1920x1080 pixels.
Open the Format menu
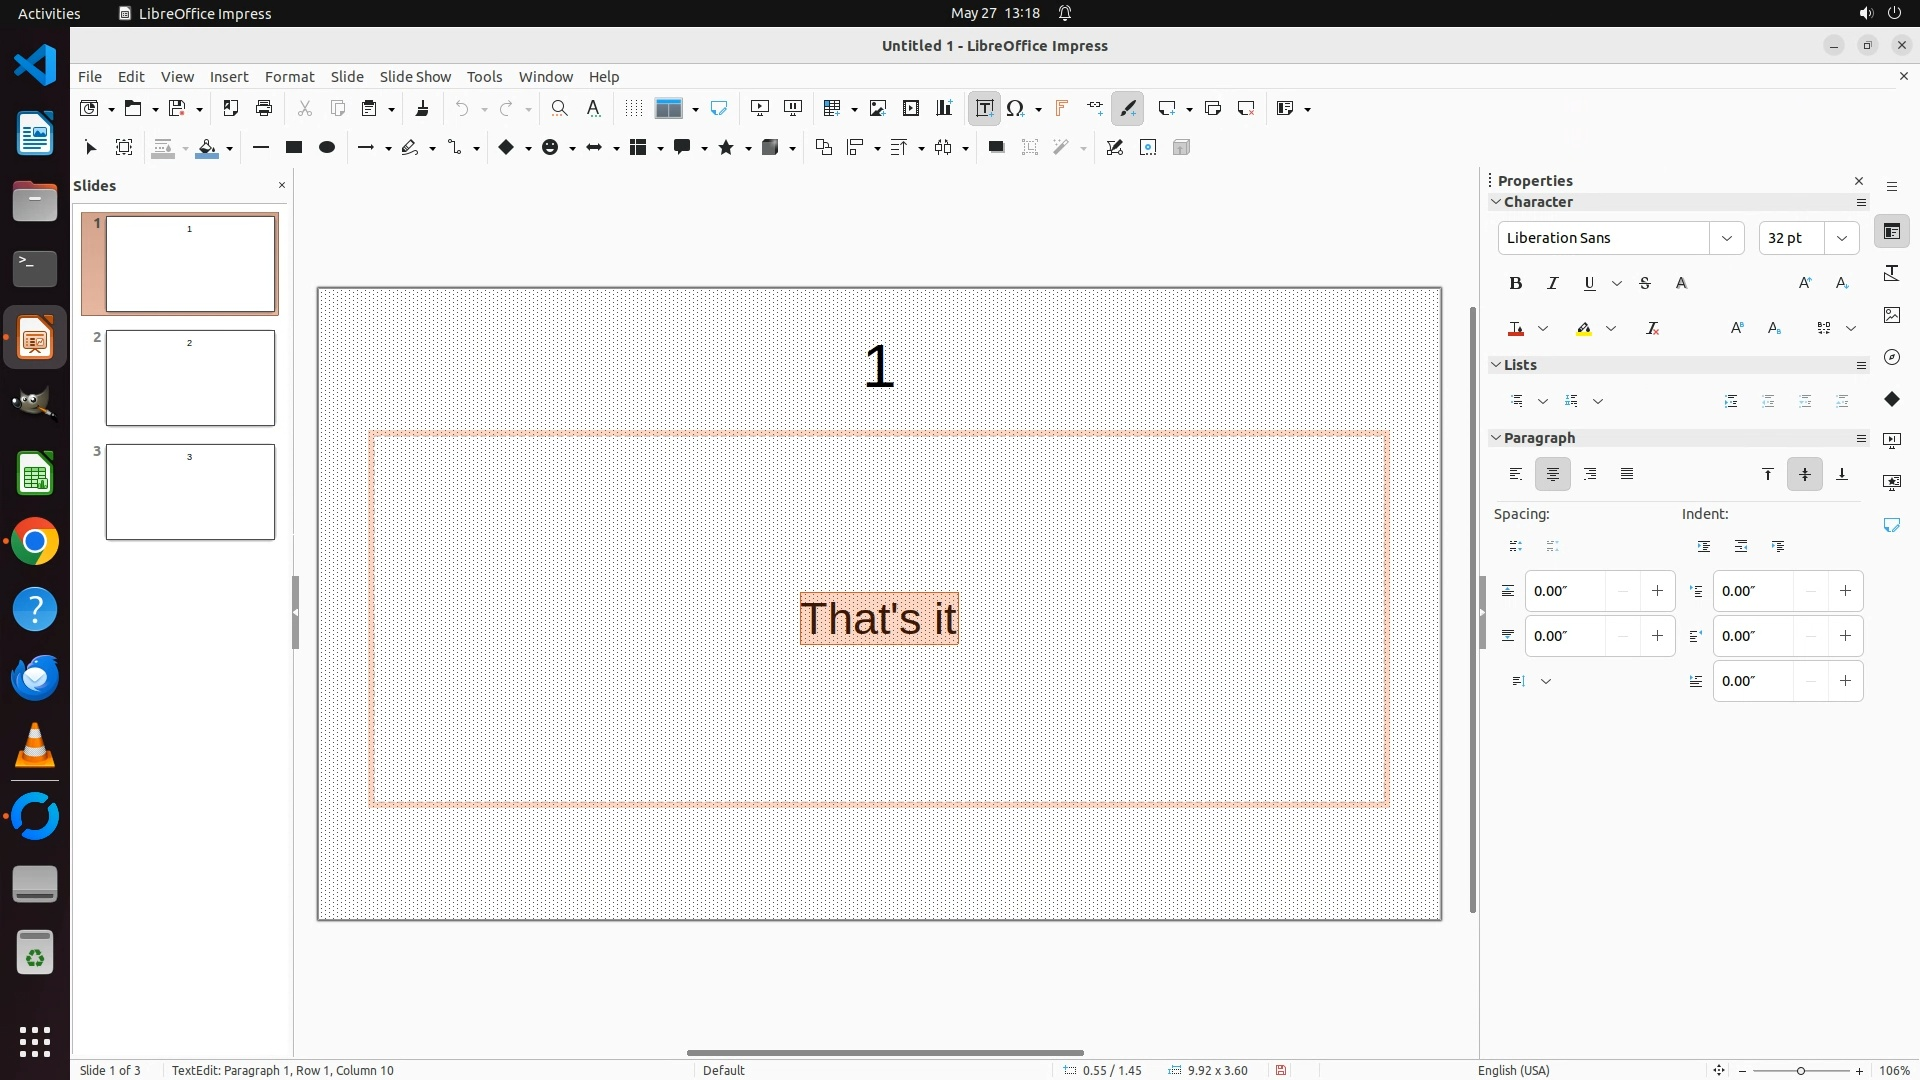pyautogui.click(x=289, y=77)
